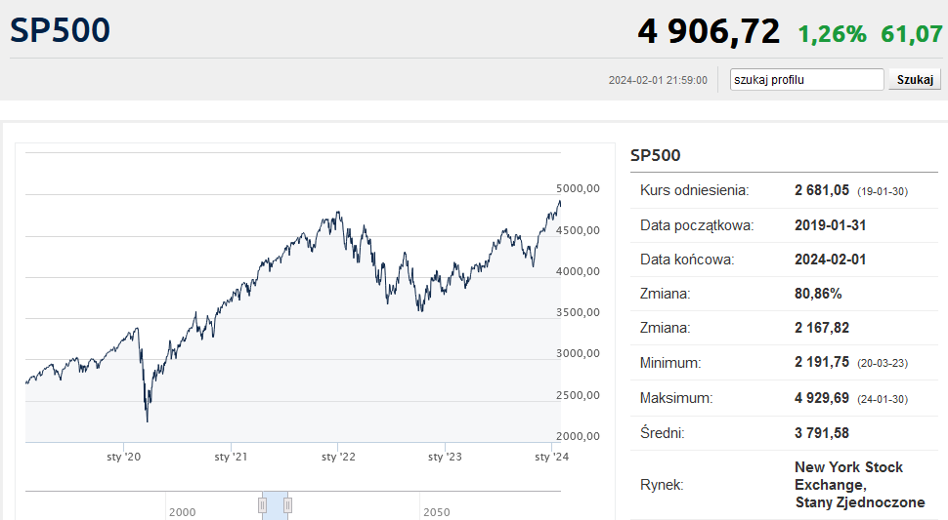
Task: Click the 2020 crash low on the chart
Action: tap(147, 421)
